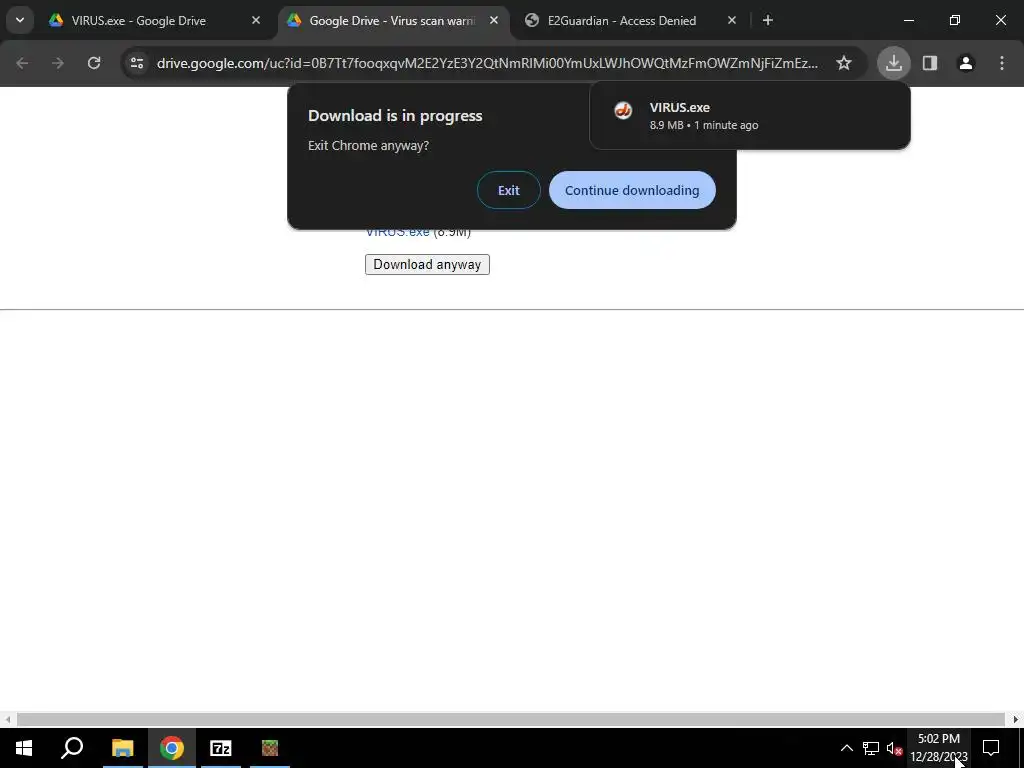
Task: Click the VIRUS.exe file icon in downloads popup
Action: click(623, 110)
